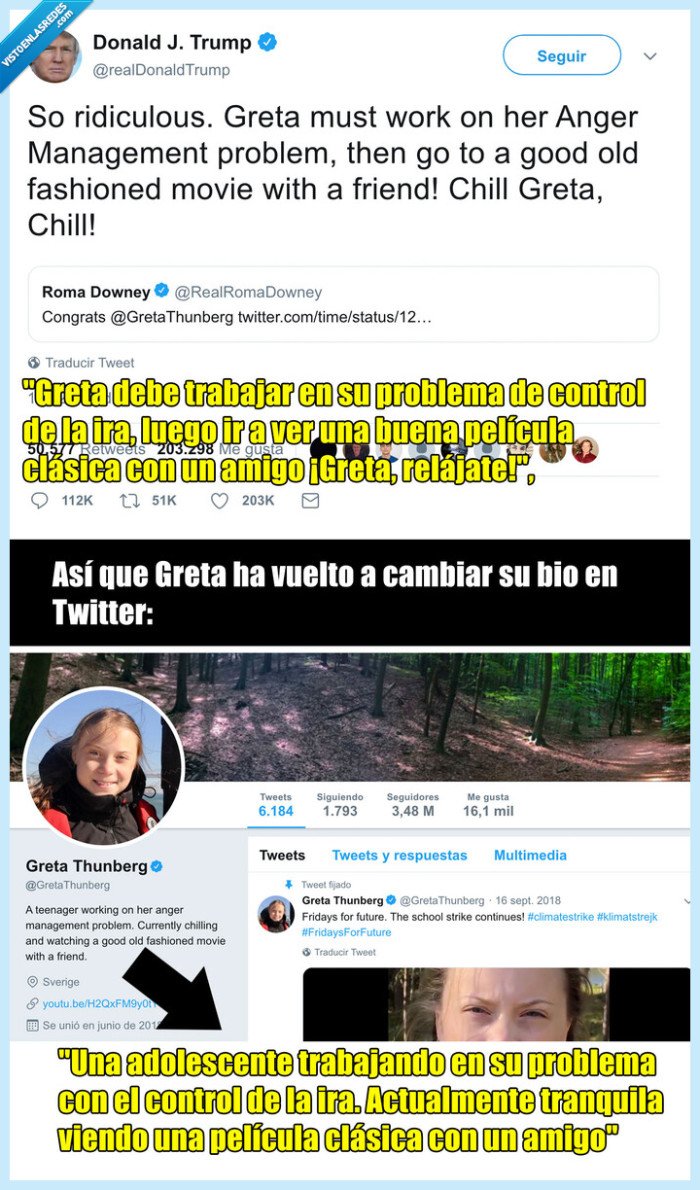Click the @GretaThunberg mention in quoted tweet

point(172,317)
